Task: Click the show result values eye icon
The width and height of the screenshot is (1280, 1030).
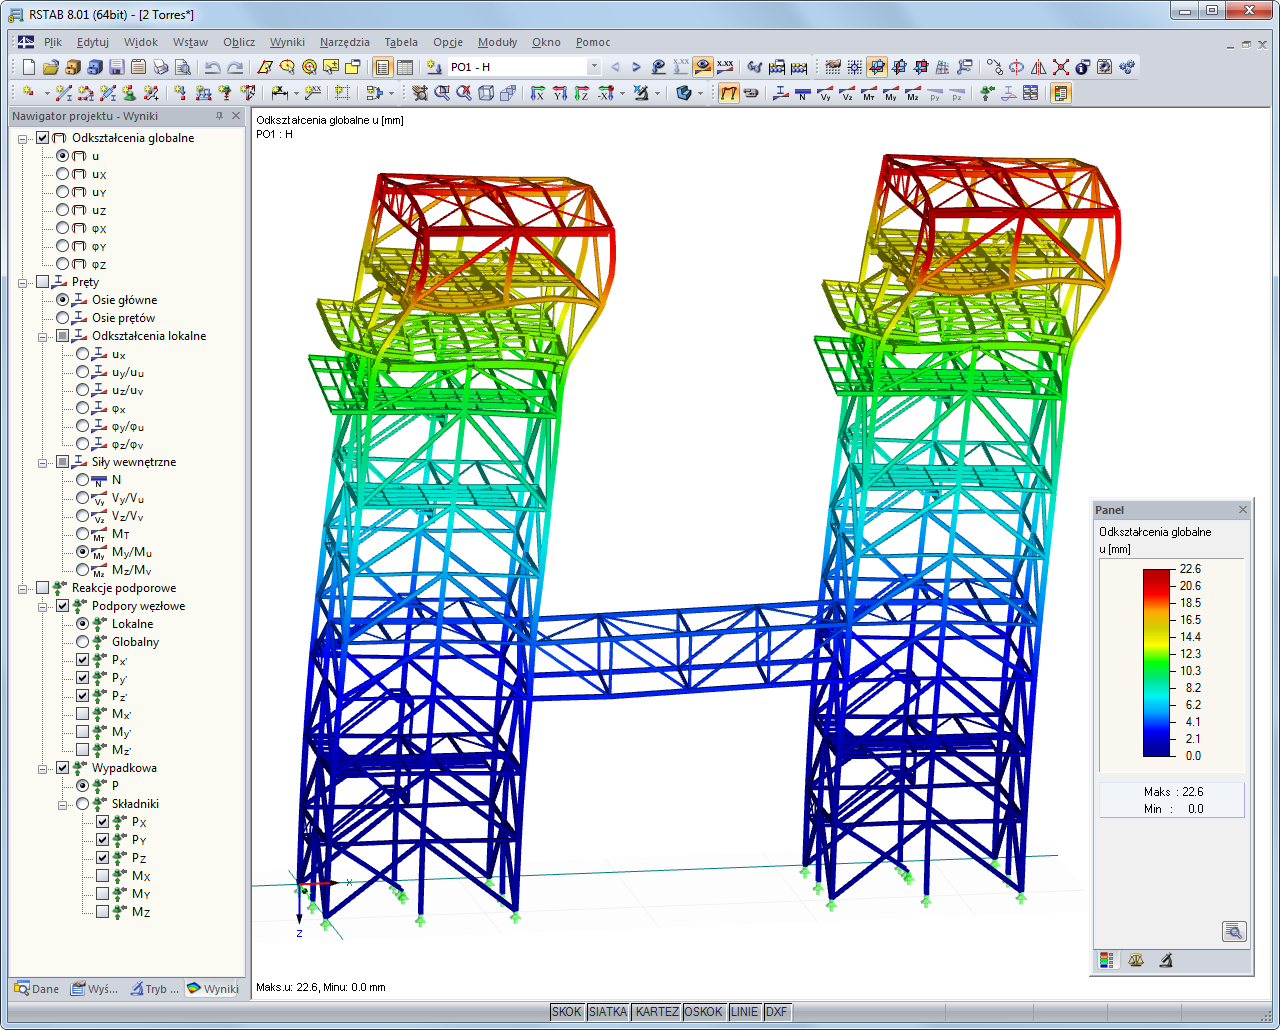Action: point(703,67)
